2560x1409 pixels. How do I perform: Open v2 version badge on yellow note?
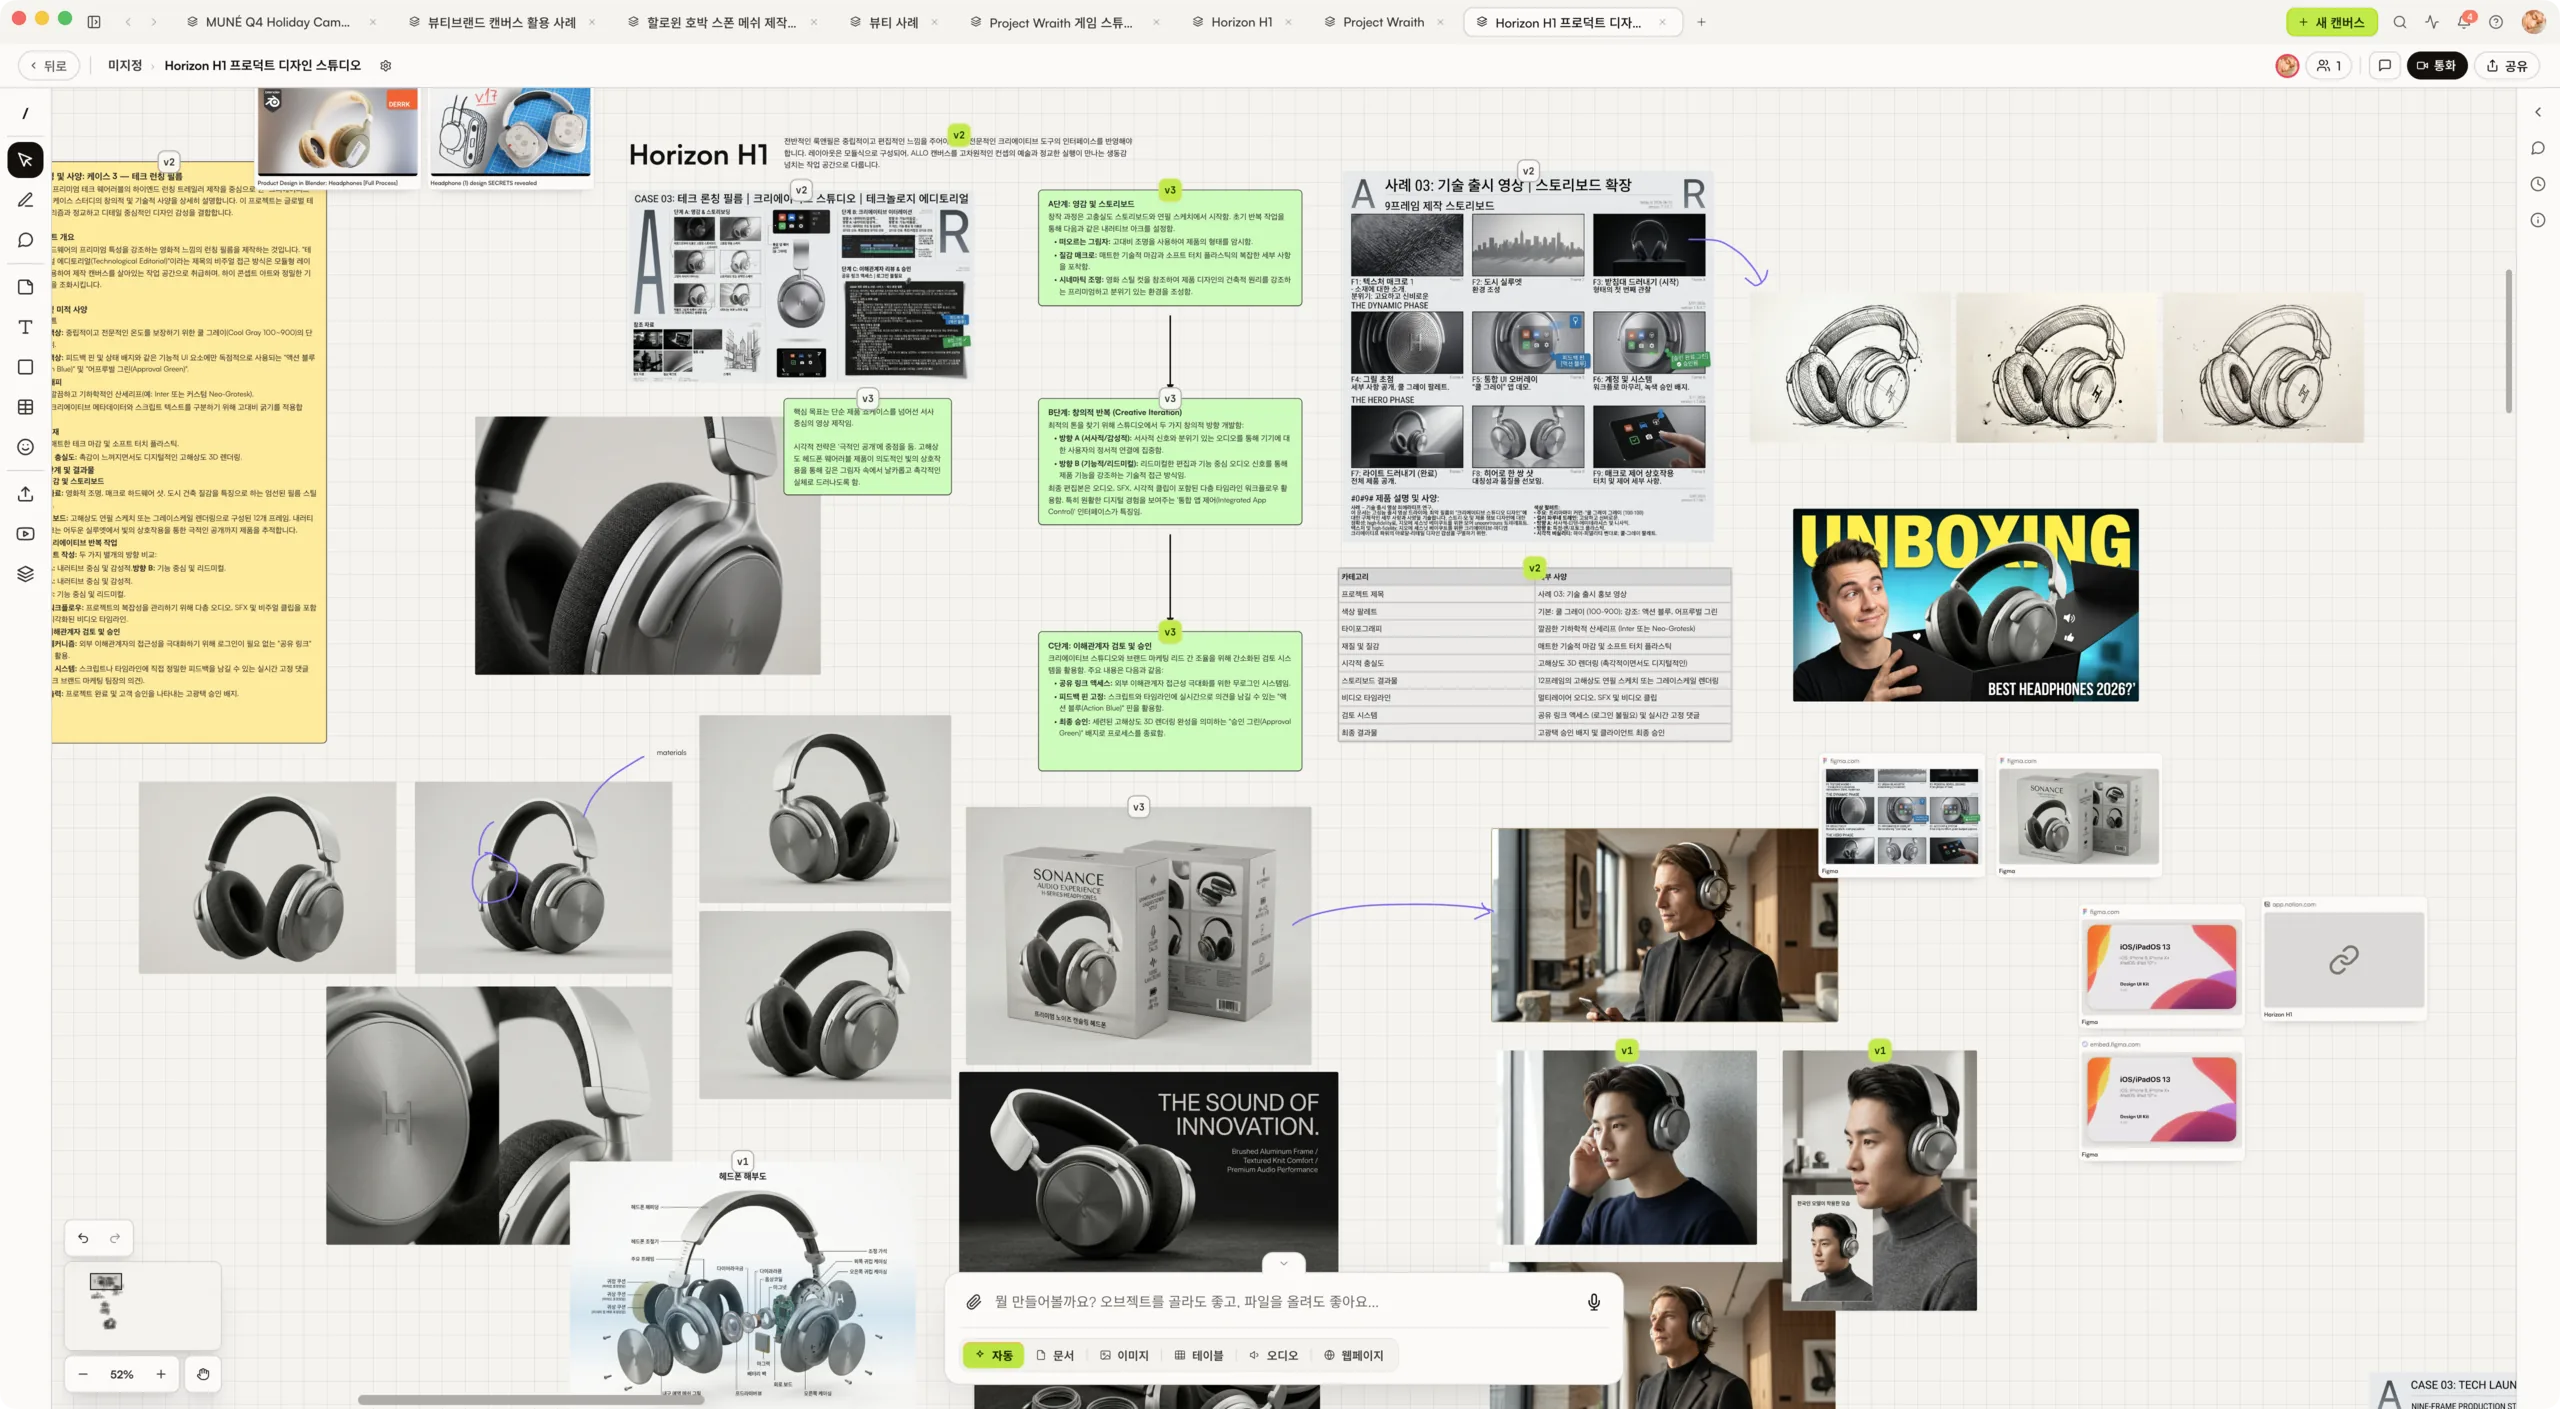(169, 162)
